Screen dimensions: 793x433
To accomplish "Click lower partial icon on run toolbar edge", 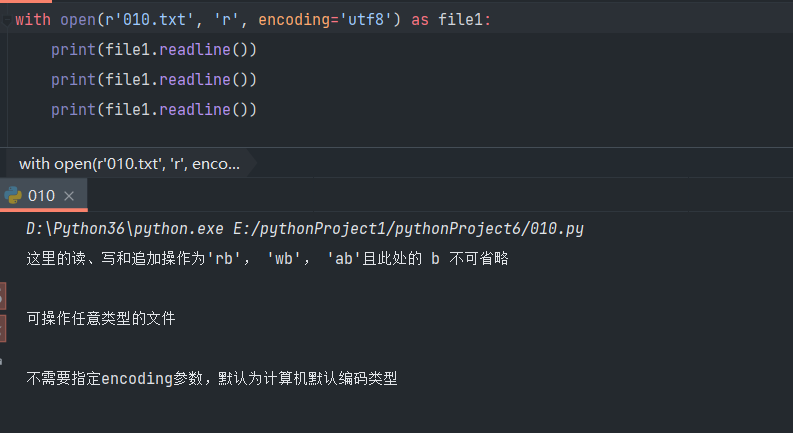I will (2, 328).
